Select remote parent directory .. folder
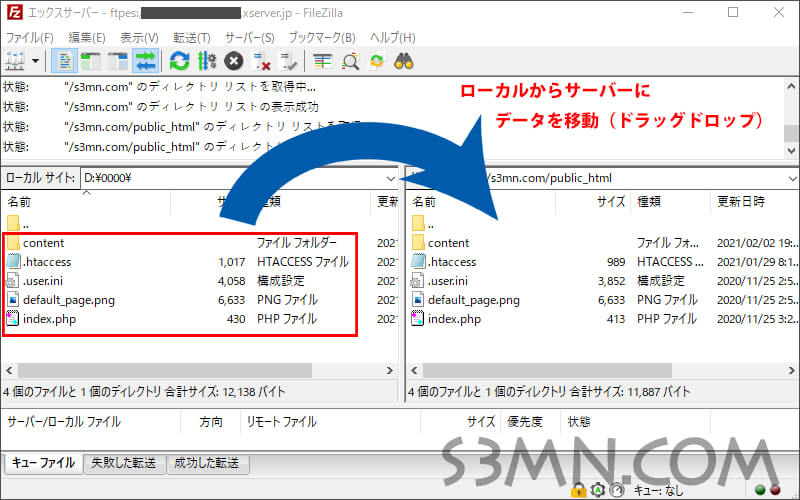The height and width of the screenshot is (500, 800). pos(423,223)
